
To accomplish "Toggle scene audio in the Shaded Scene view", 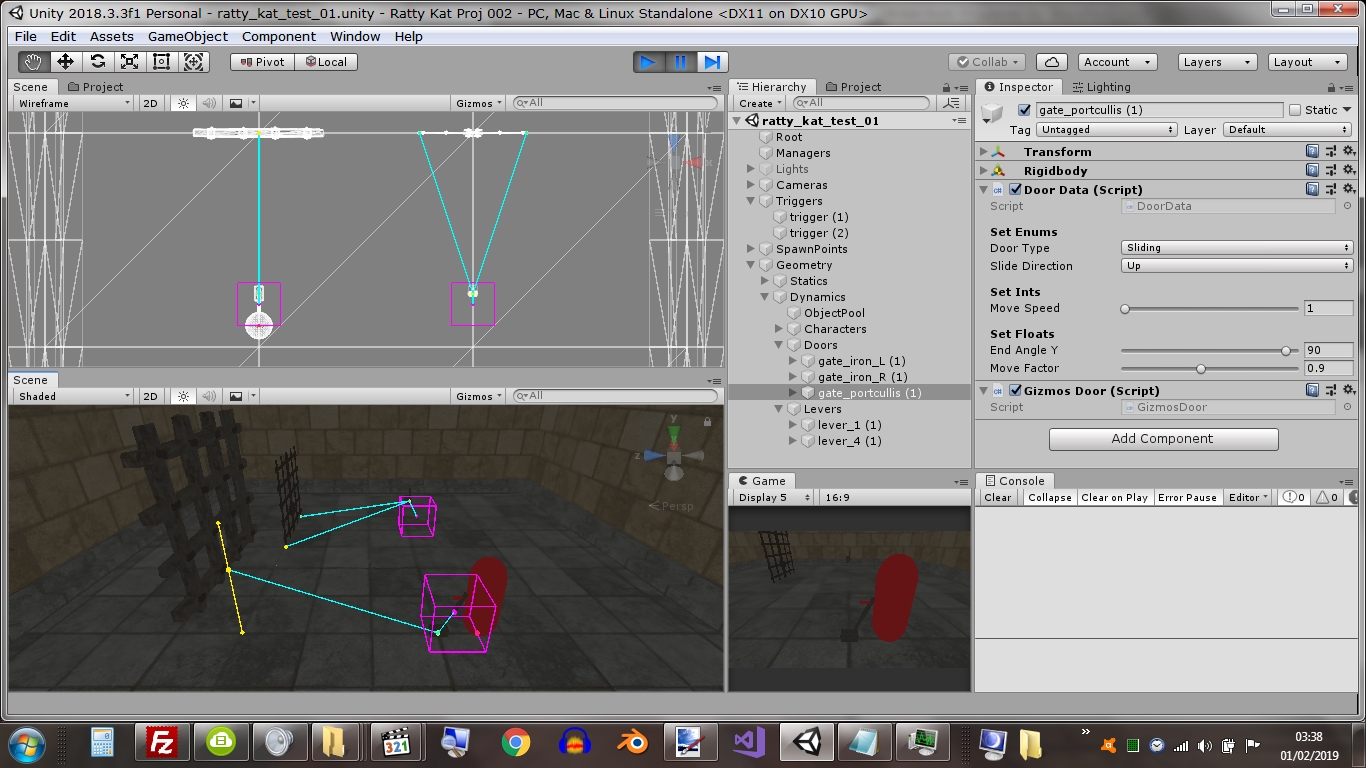I will tap(209, 396).
